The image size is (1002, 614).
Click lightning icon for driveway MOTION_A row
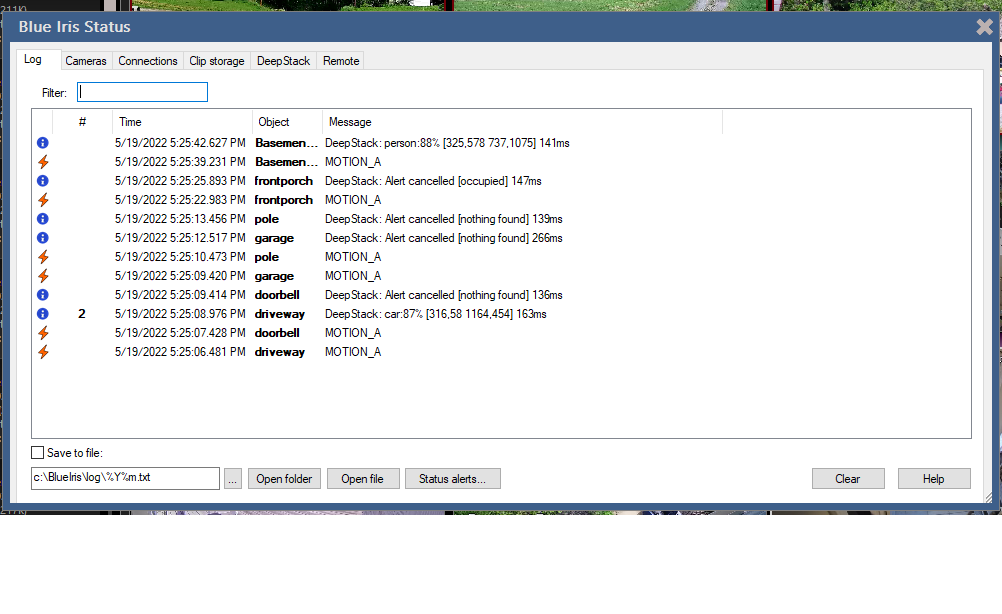pyautogui.click(x=43, y=352)
